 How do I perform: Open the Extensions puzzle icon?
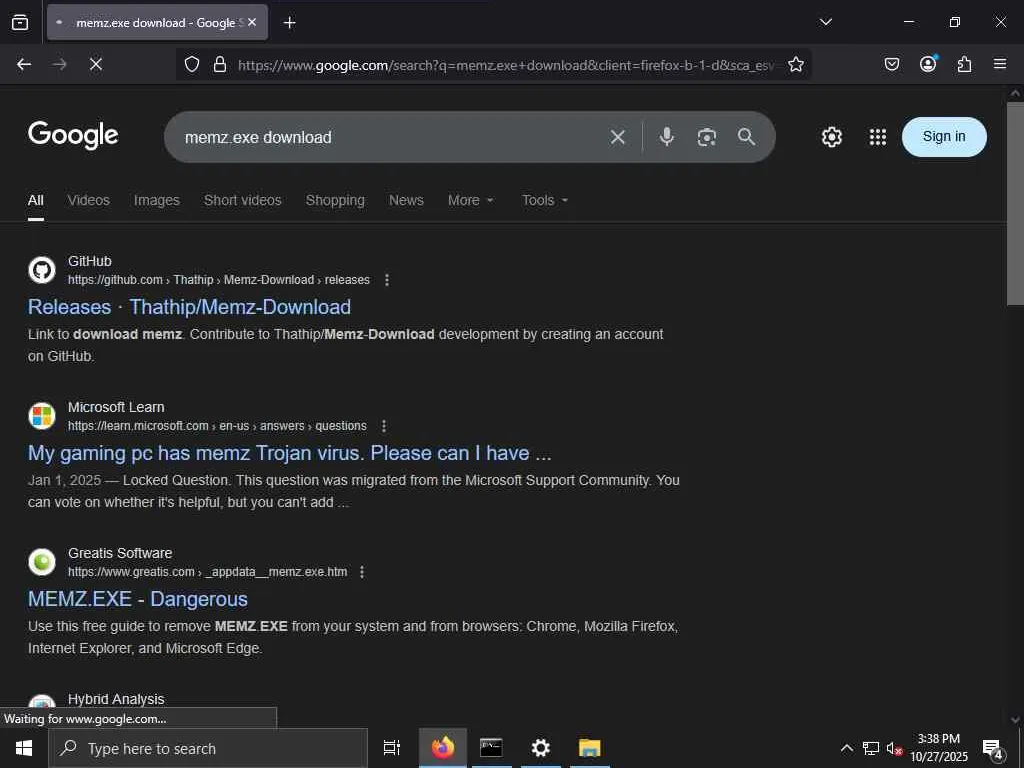tap(964, 64)
